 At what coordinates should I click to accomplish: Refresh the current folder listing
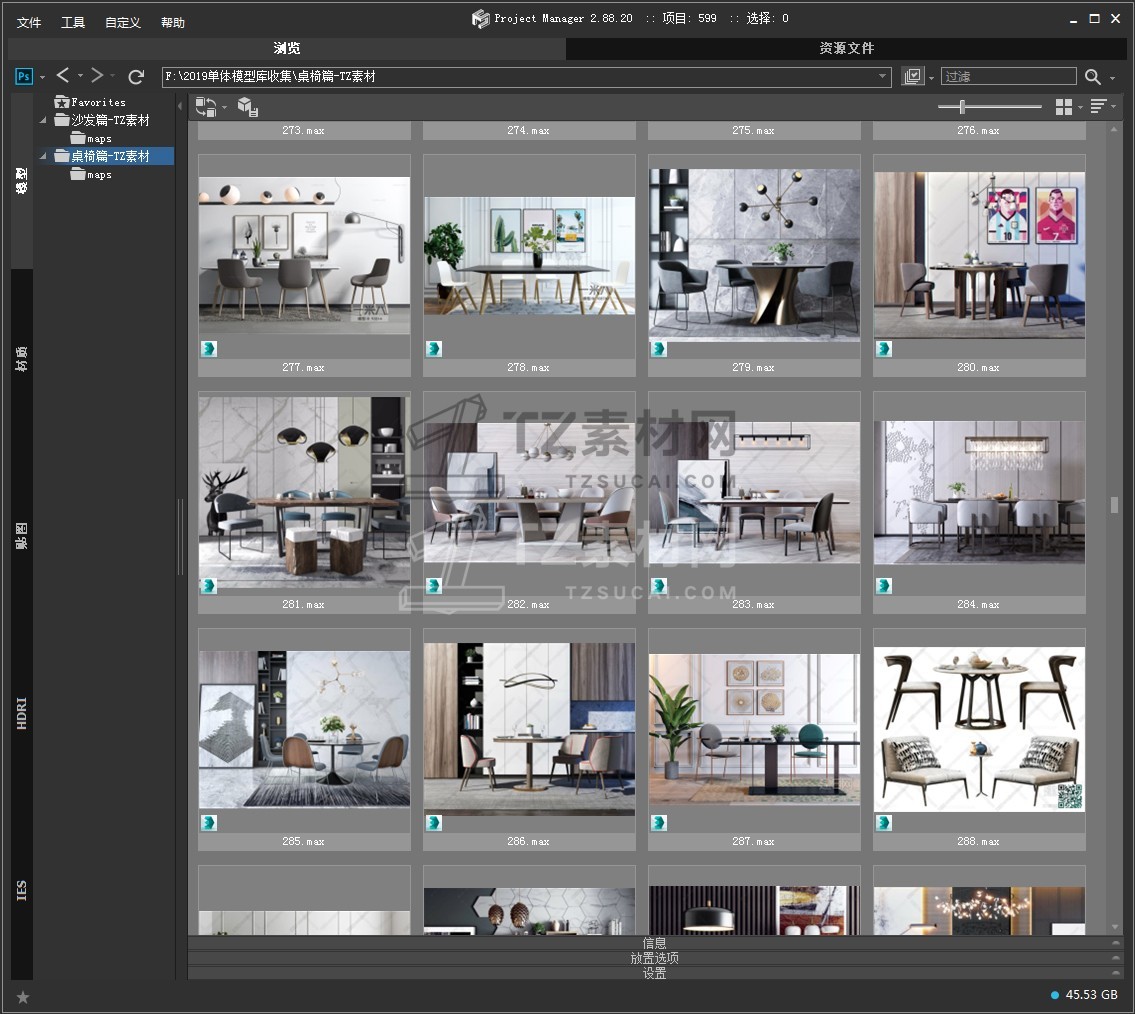pyautogui.click(x=137, y=76)
